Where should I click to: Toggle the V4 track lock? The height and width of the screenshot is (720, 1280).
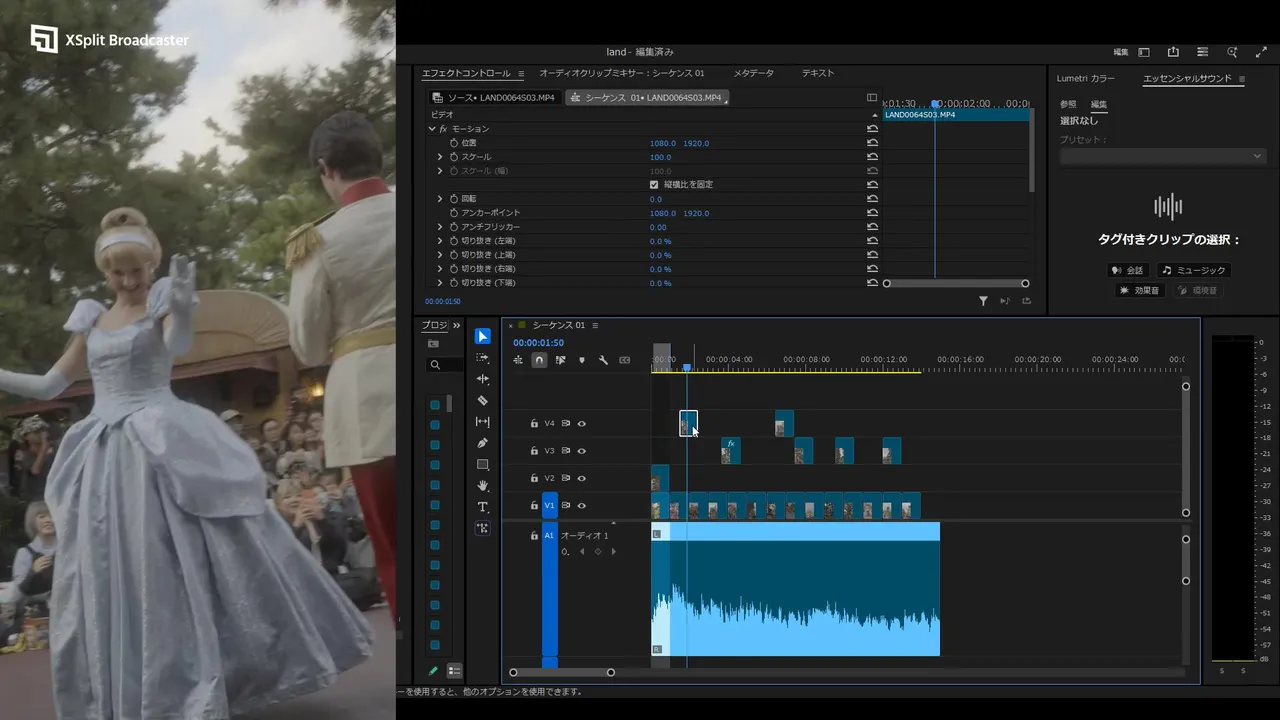[x=534, y=424]
